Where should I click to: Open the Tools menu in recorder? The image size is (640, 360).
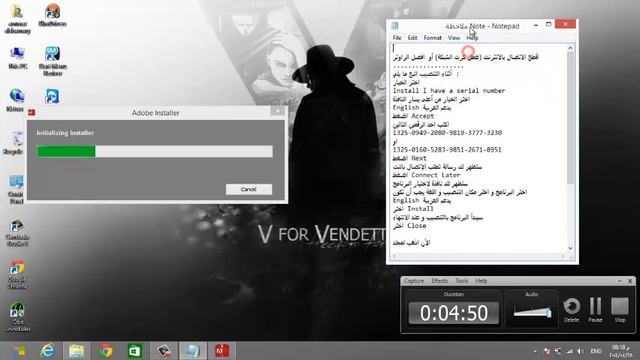tap(462, 281)
